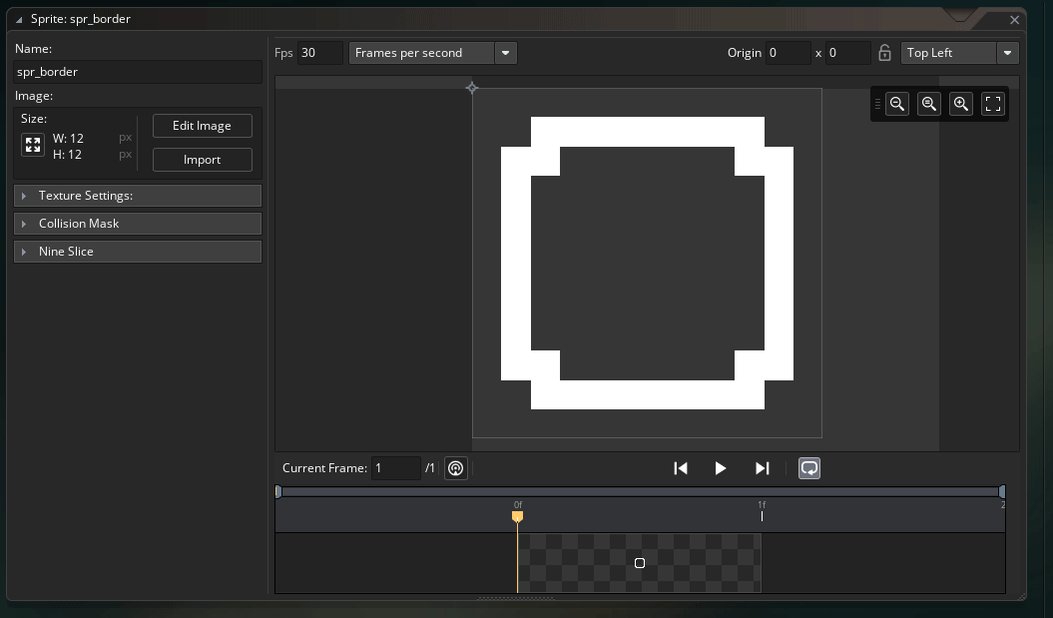Image resolution: width=1053 pixels, height=618 pixels.
Task: Toggle loop playback mode
Action: (809, 468)
